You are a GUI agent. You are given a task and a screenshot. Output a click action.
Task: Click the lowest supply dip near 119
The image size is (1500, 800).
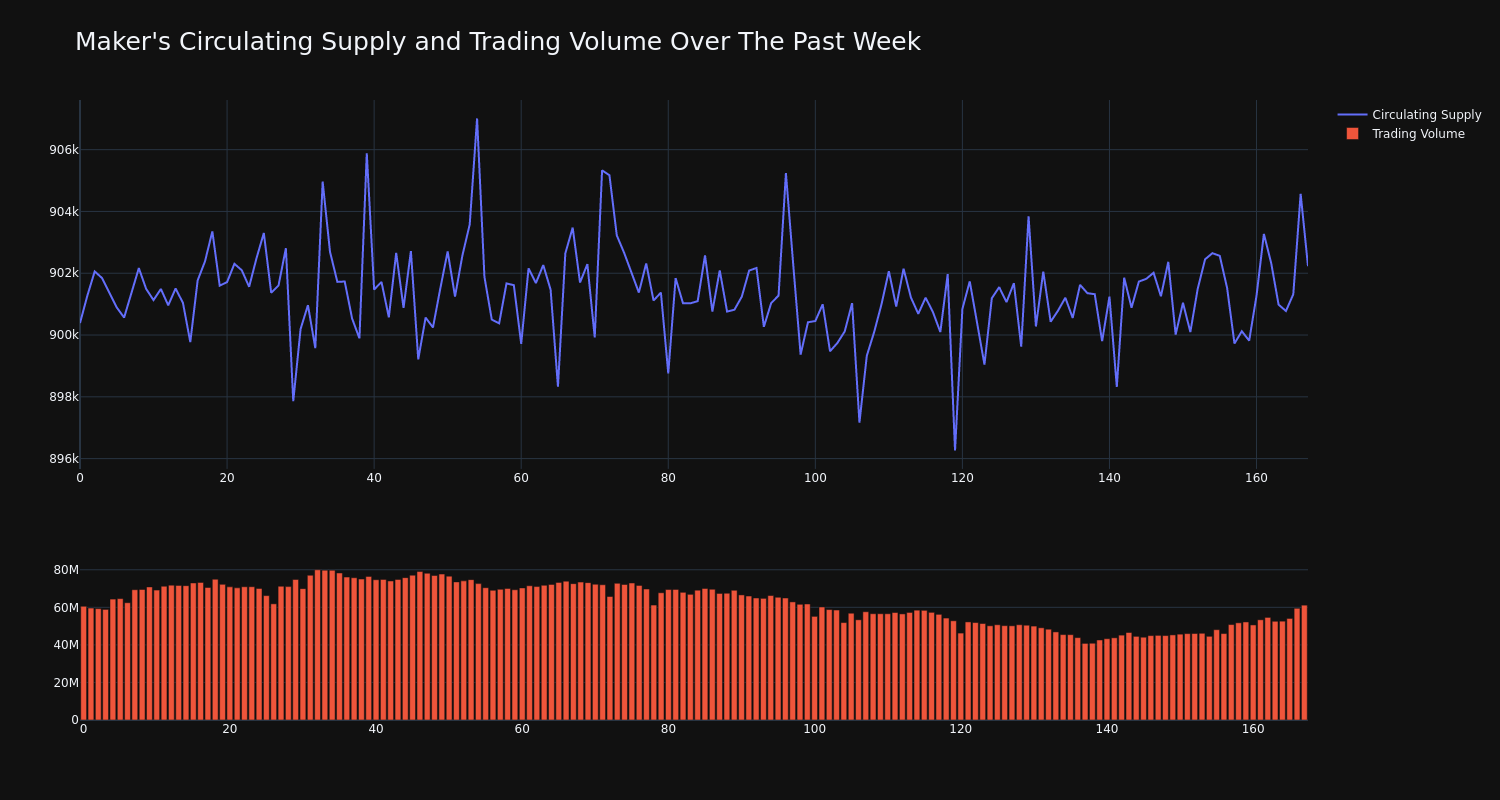[x=955, y=449]
